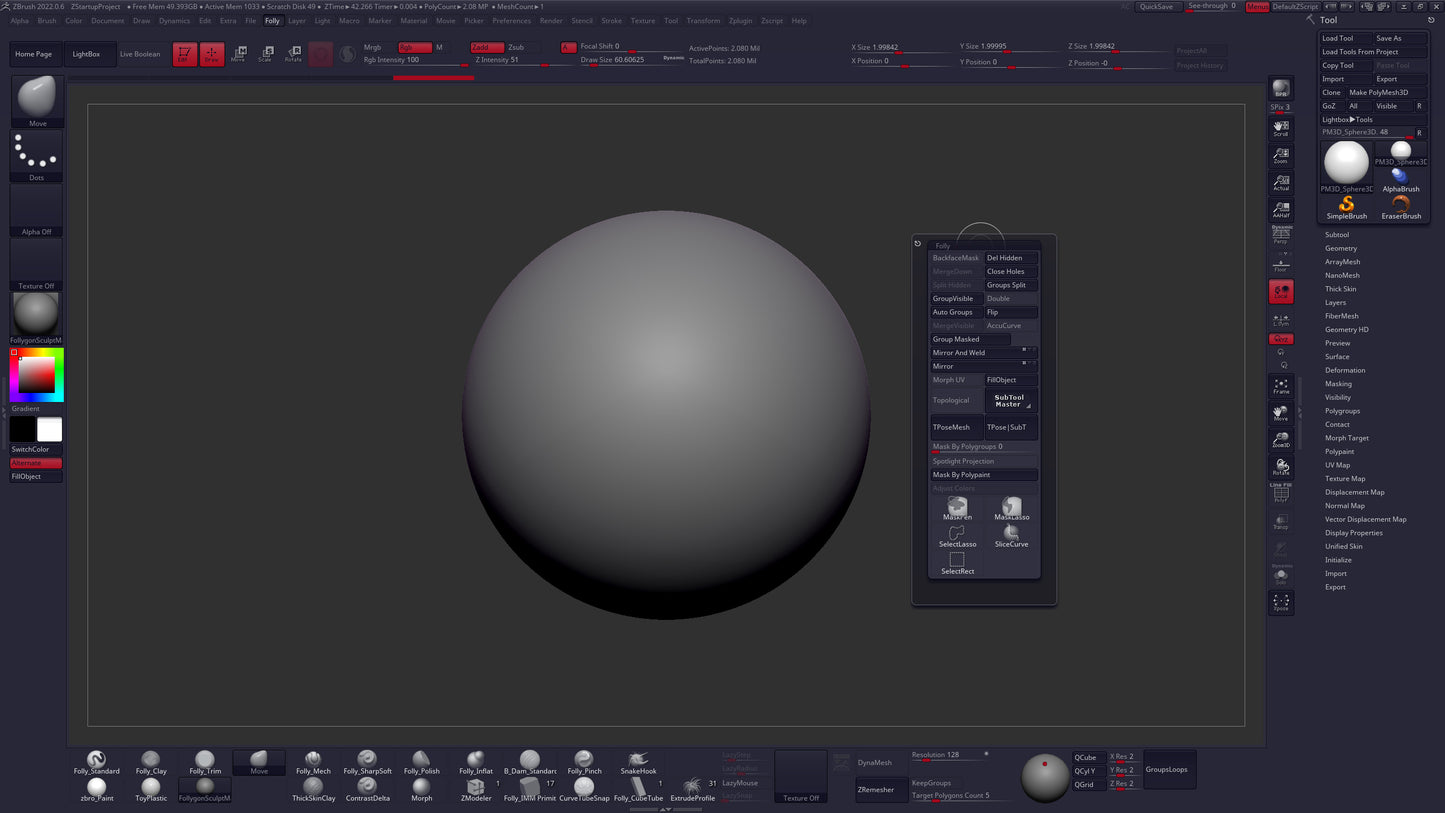Select the MaskPen tool in Folly panel
Image resolution: width=1445 pixels, height=813 pixels.
pos(957,509)
